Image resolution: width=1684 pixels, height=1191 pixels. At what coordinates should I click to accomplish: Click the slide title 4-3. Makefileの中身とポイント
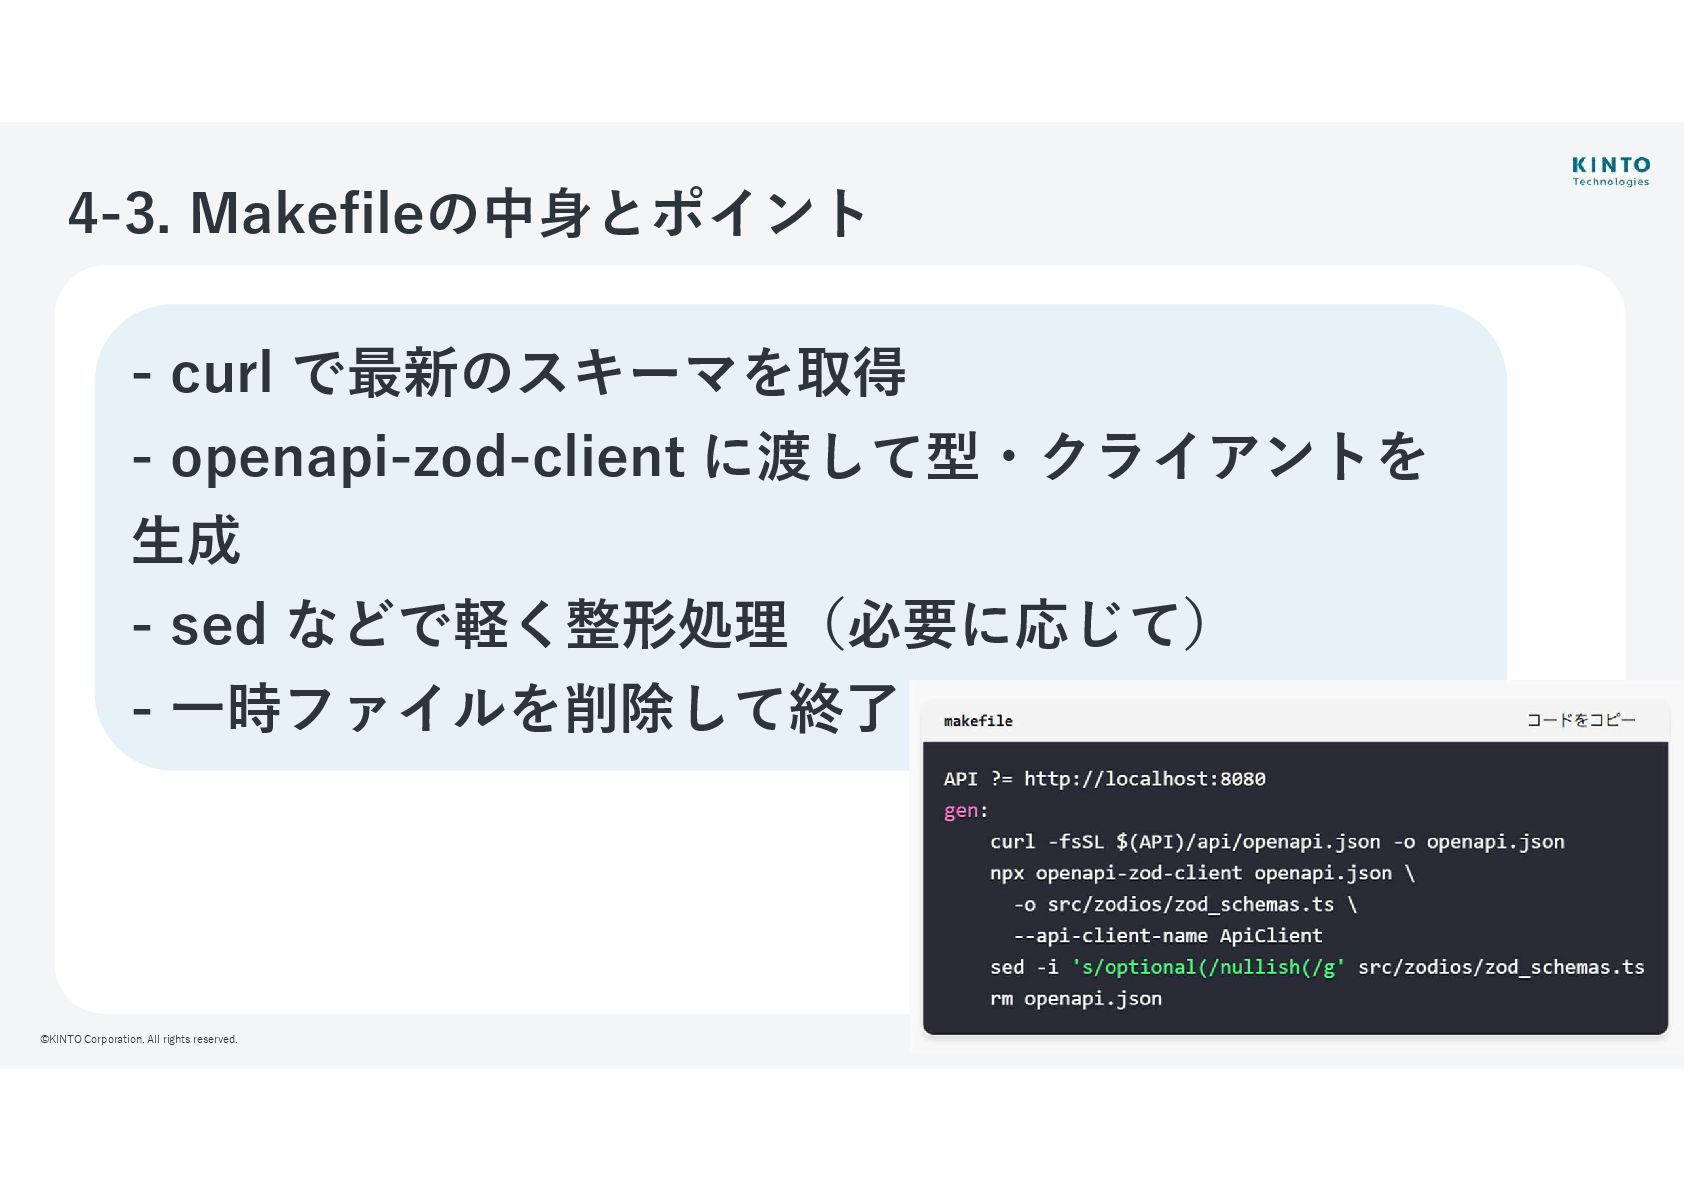click(x=467, y=212)
